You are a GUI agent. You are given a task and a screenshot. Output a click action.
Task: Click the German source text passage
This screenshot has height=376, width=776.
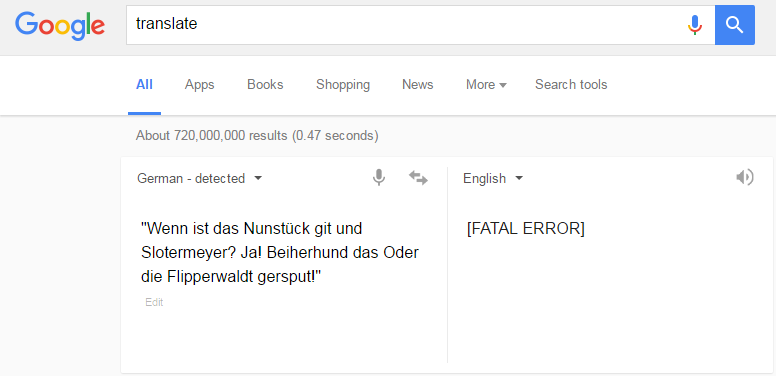point(280,253)
